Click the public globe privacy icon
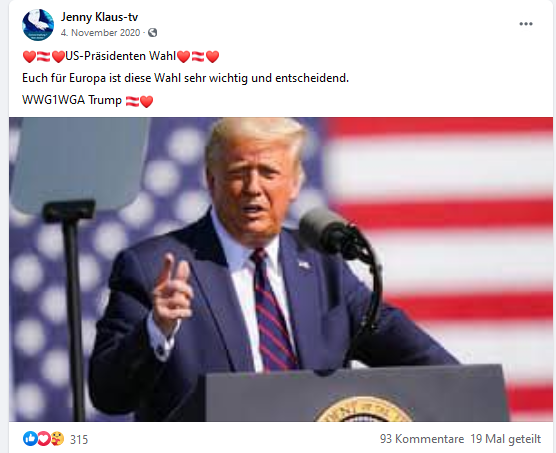Screen dimensions: 556x453 pyautogui.click(x=152, y=33)
